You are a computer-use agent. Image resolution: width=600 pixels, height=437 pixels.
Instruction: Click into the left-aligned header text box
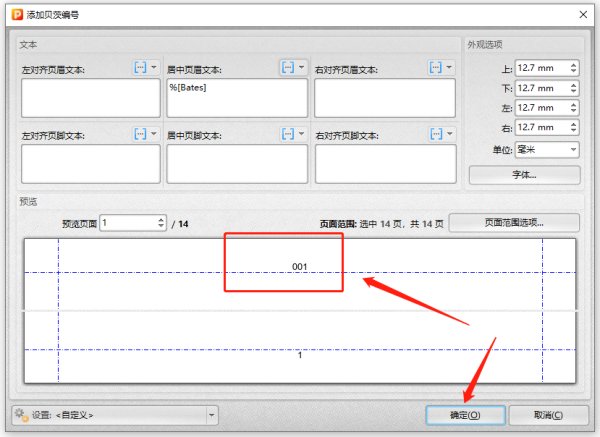click(91, 98)
